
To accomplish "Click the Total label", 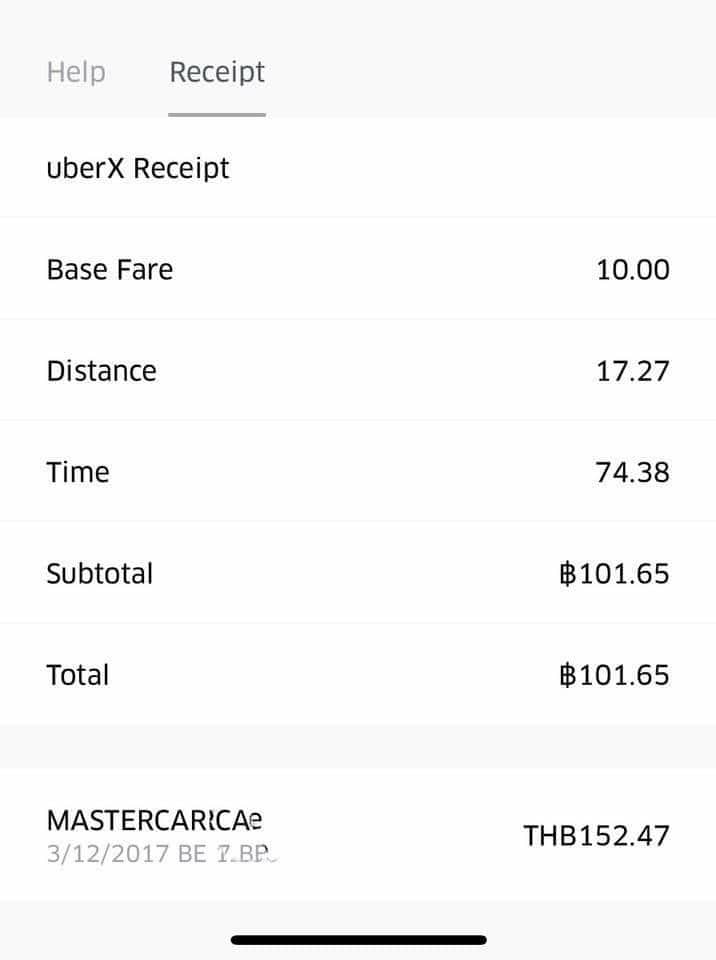I will [x=77, y=675].
